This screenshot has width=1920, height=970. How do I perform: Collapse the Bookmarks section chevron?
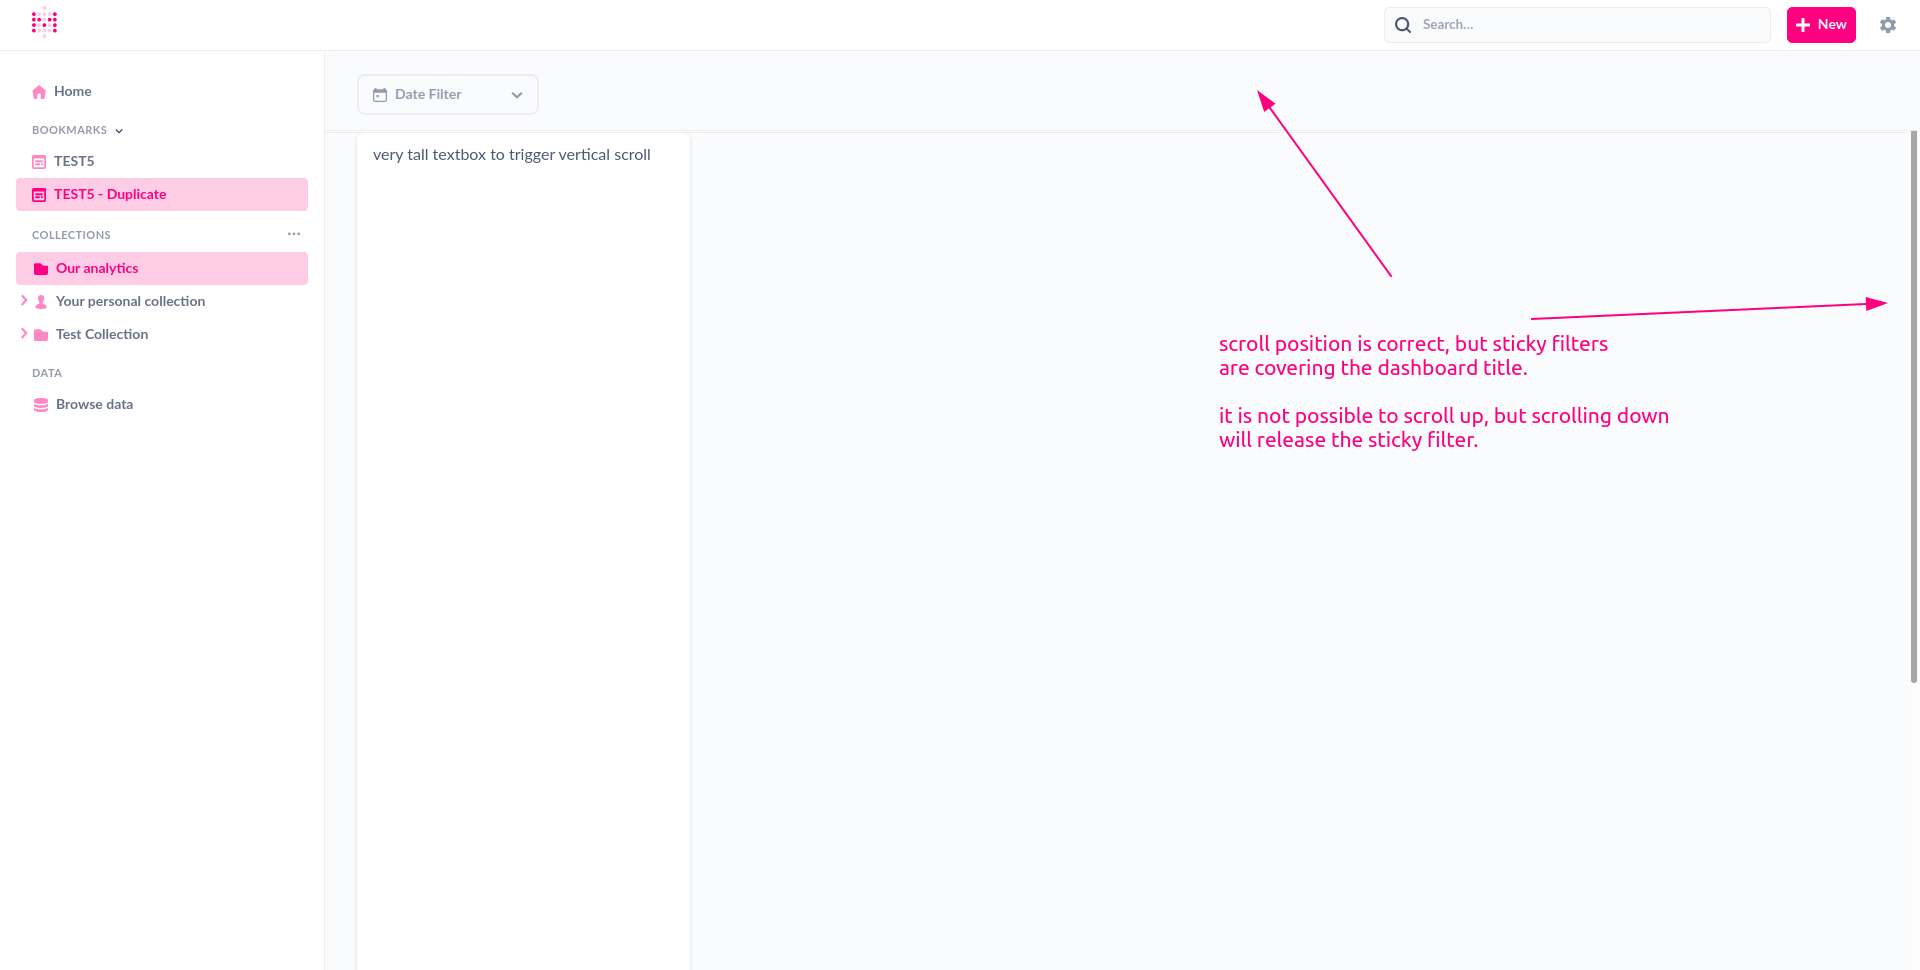coord(118,130)
